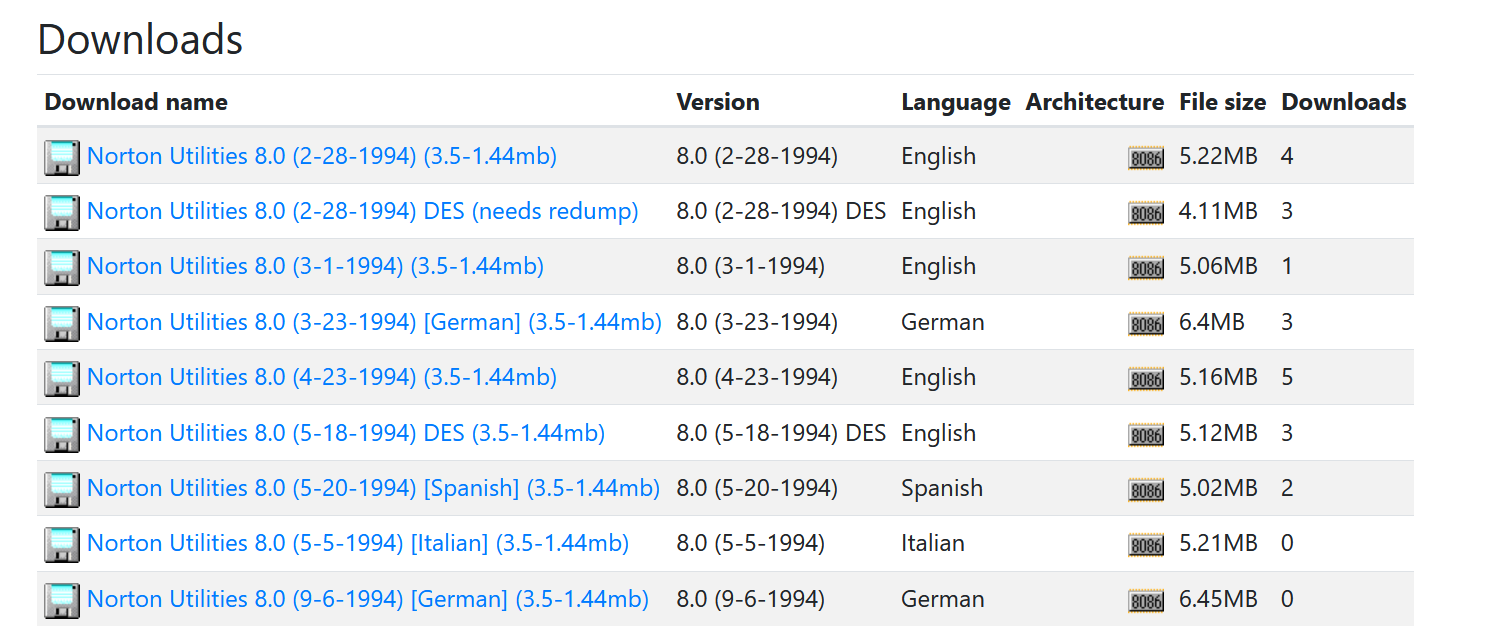Open Norton Utilities 8.0 (2-28-1994) DES (needs redump) link

(x=363, y=211)
